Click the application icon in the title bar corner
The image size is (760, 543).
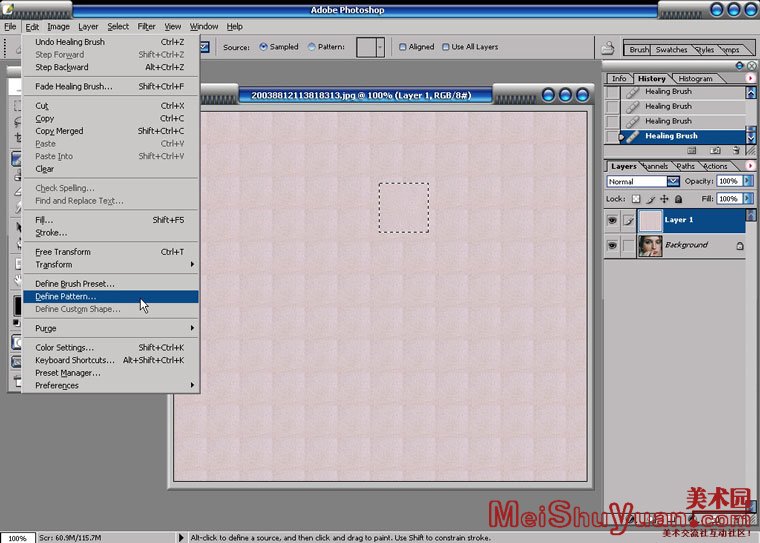pos(7,8)
